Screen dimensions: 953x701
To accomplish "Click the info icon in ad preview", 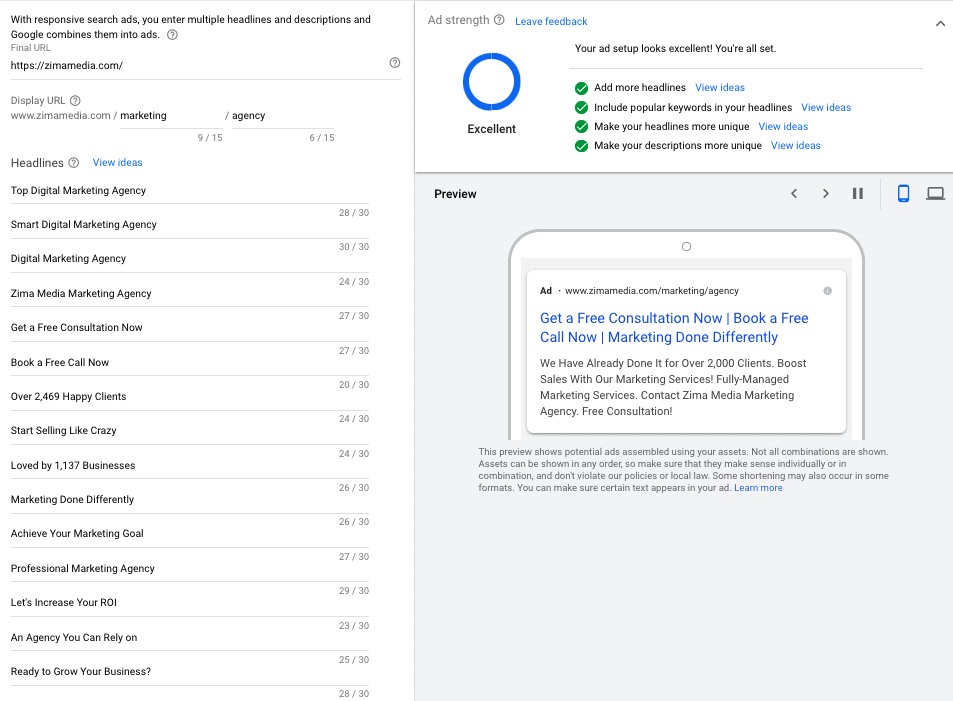I will [827, 291].
